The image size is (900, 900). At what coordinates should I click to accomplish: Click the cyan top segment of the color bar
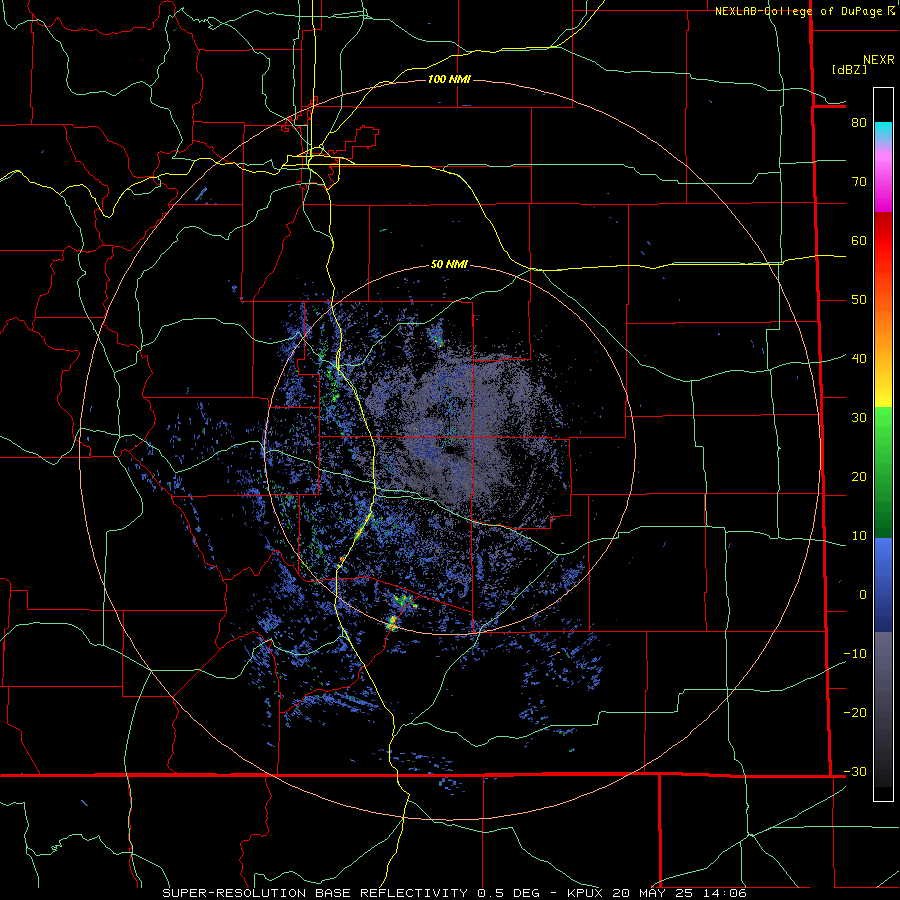883,131
